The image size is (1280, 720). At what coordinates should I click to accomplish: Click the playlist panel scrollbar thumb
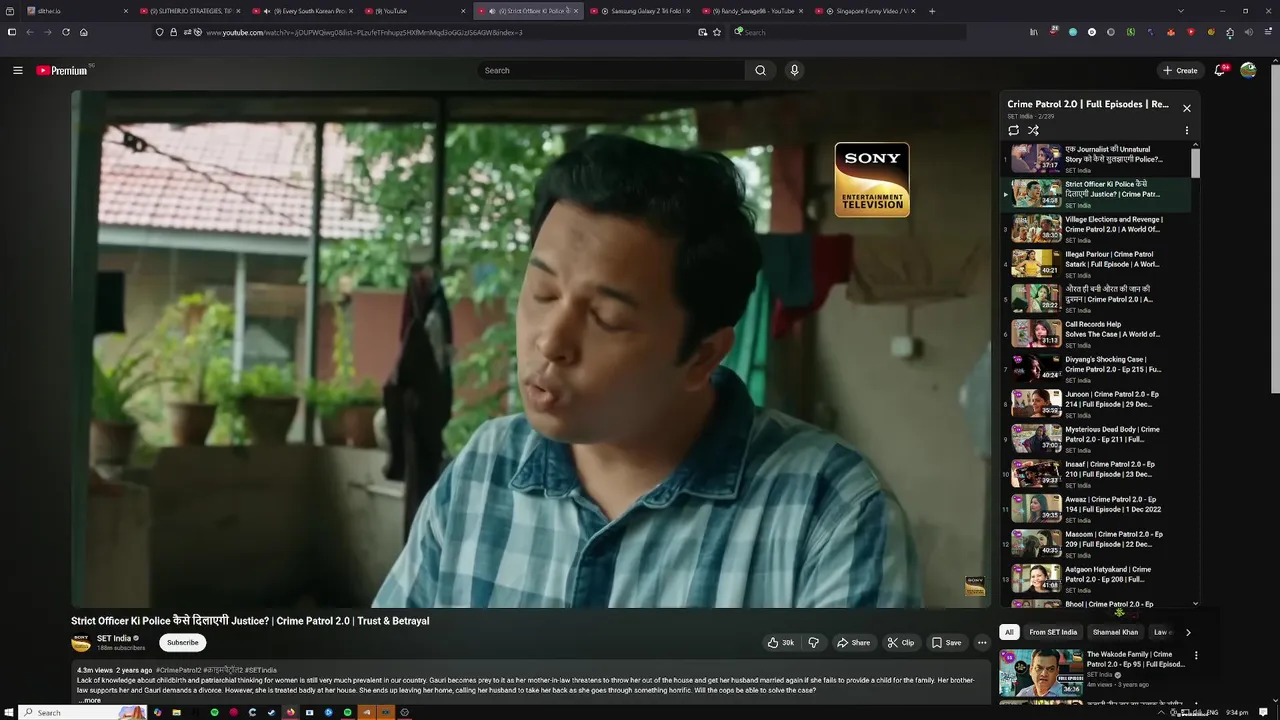tap(1195, 162)
